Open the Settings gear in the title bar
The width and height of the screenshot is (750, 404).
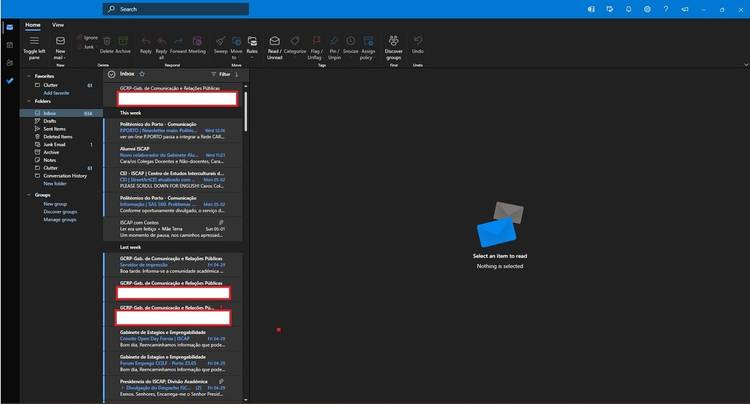pyautogui.click(x=647, y=9)
